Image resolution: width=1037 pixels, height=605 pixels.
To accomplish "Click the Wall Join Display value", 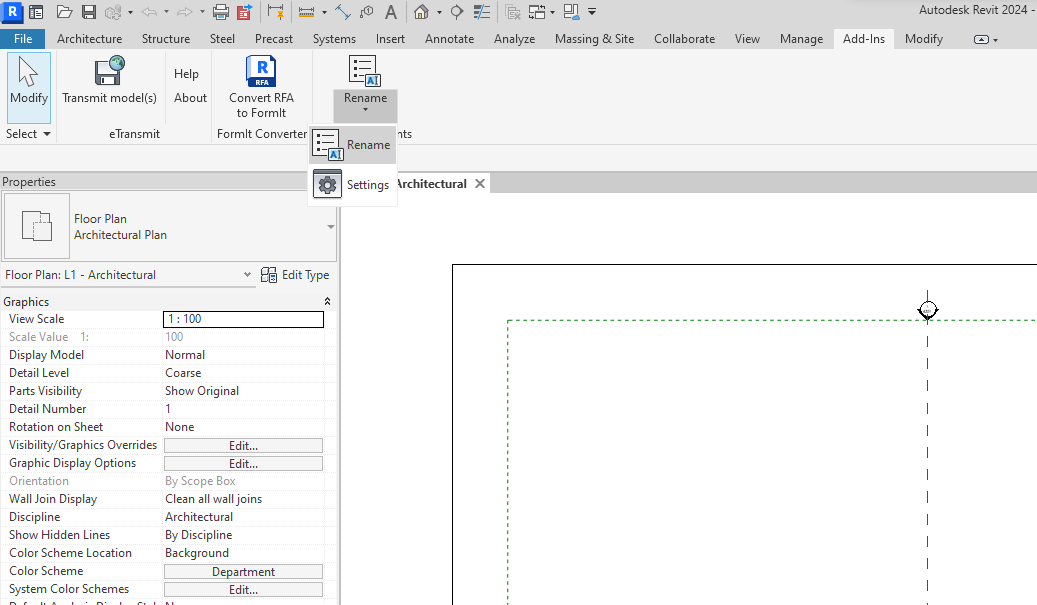I will [243, 499].
